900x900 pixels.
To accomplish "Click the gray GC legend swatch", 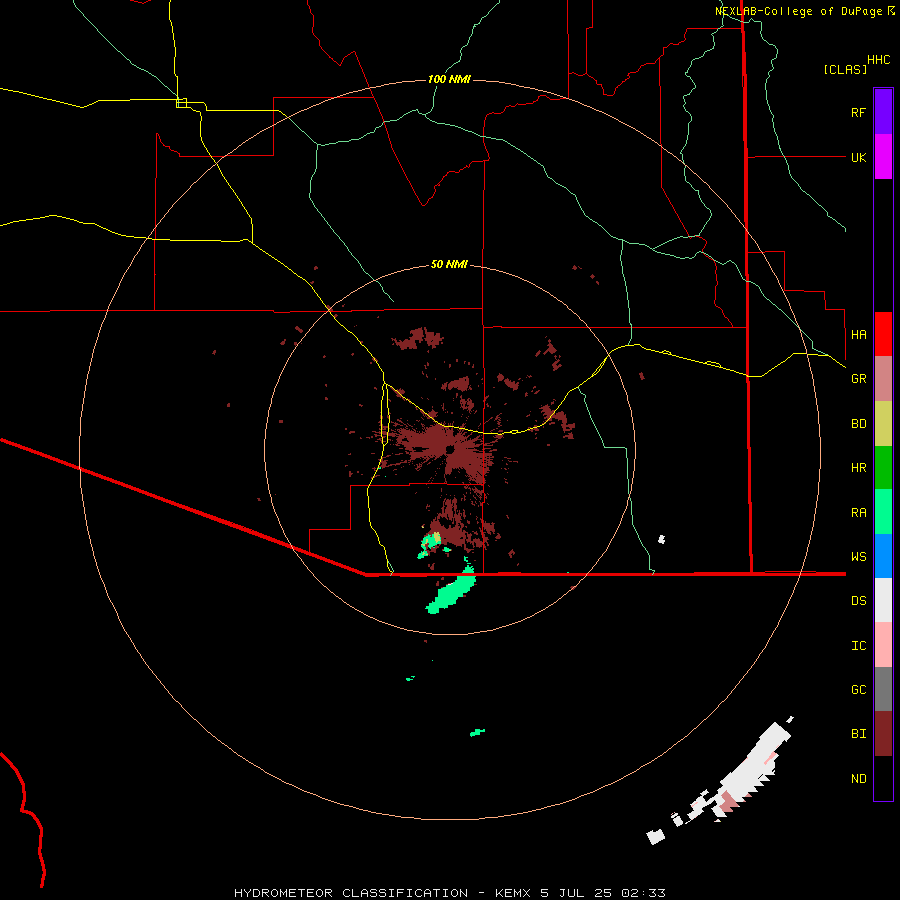I will [883, 689].
